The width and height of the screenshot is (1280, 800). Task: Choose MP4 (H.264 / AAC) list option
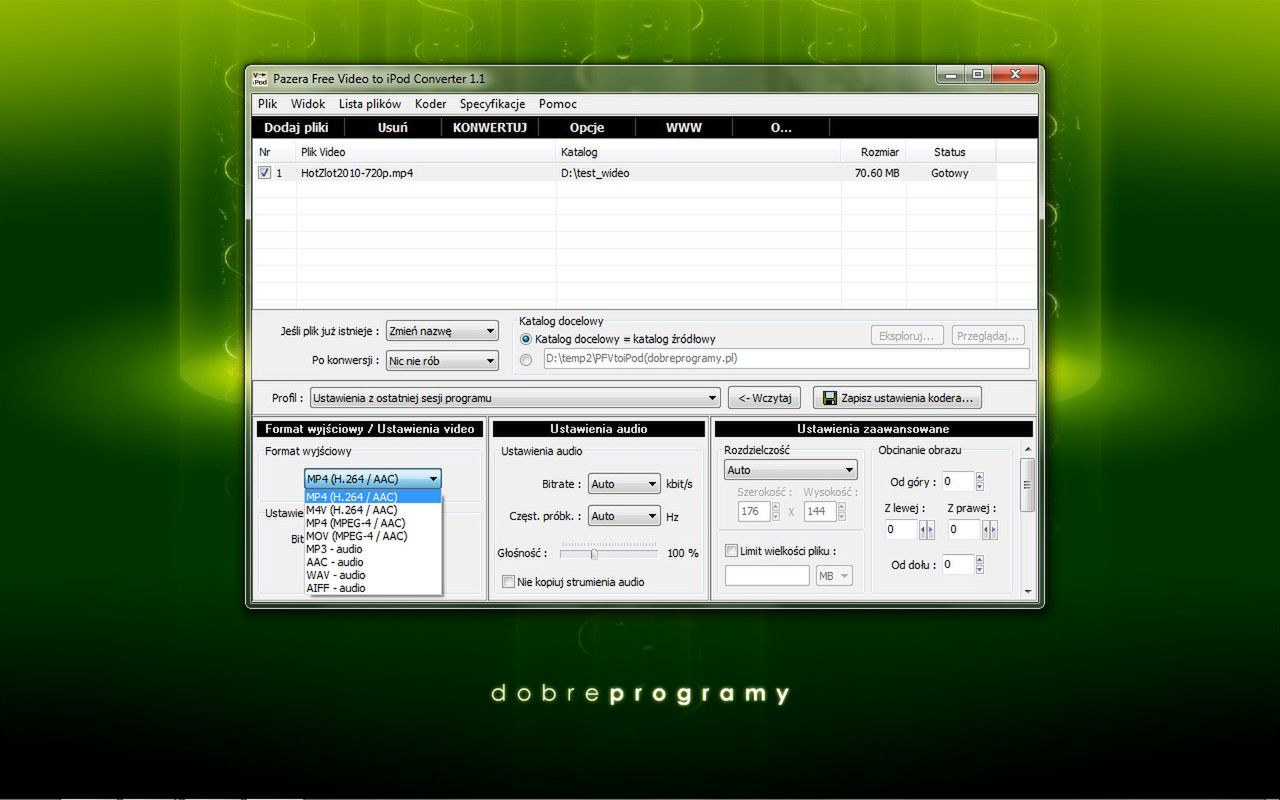pyautogui.click(x=372, y=497)
